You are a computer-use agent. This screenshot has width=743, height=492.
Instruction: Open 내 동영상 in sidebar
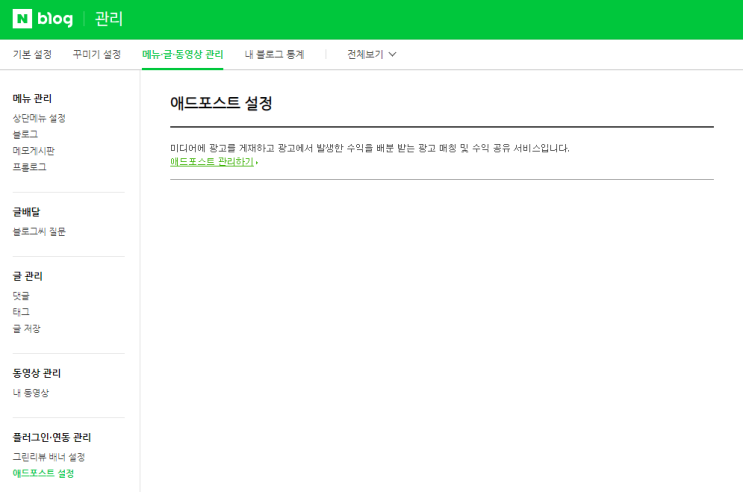(31, 392)
